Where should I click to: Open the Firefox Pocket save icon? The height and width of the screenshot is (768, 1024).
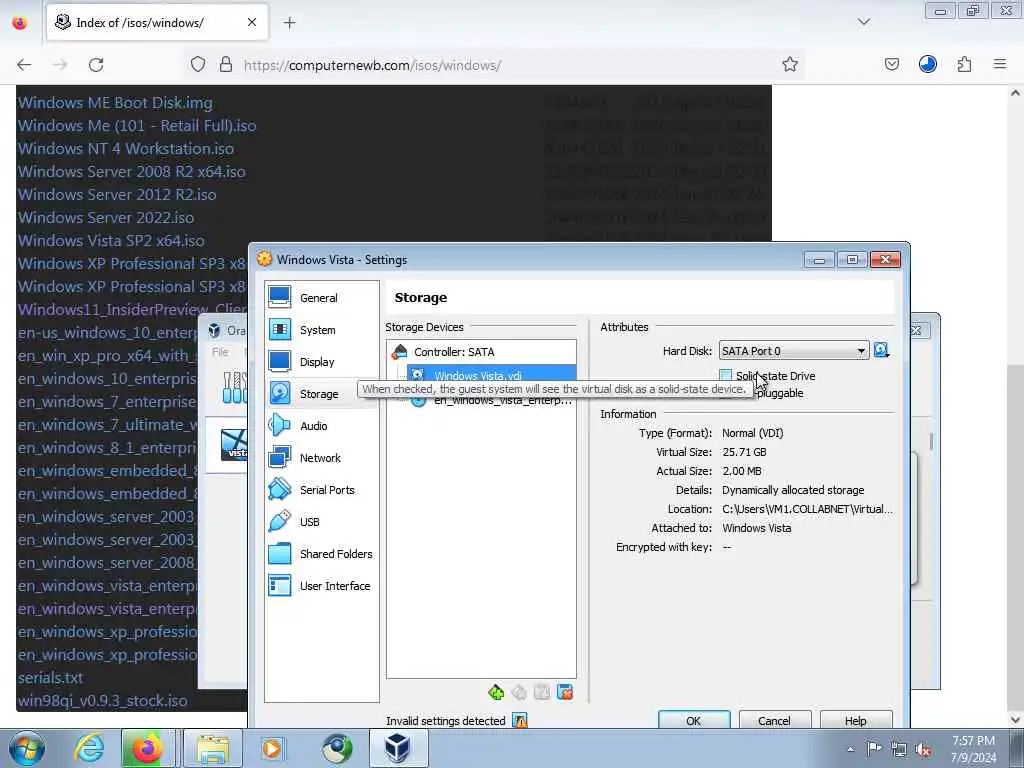[x=891, y=65]
